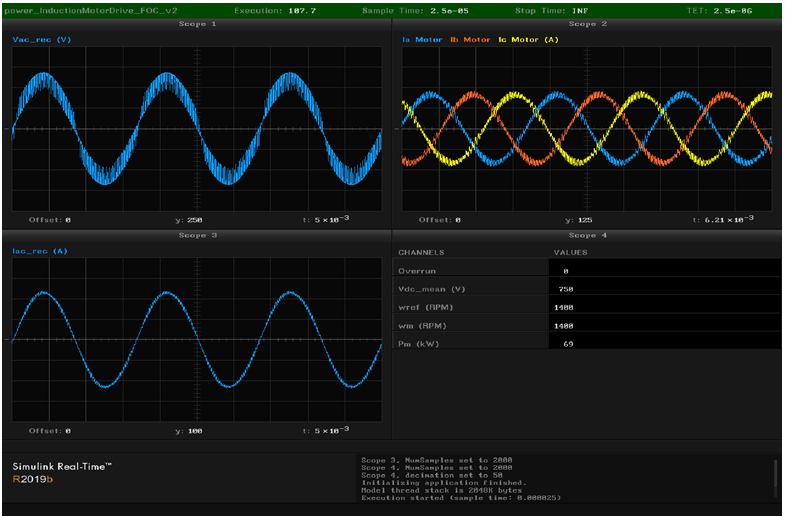
Task: Click the VALUES column header
Action: [x=570, y=252]
